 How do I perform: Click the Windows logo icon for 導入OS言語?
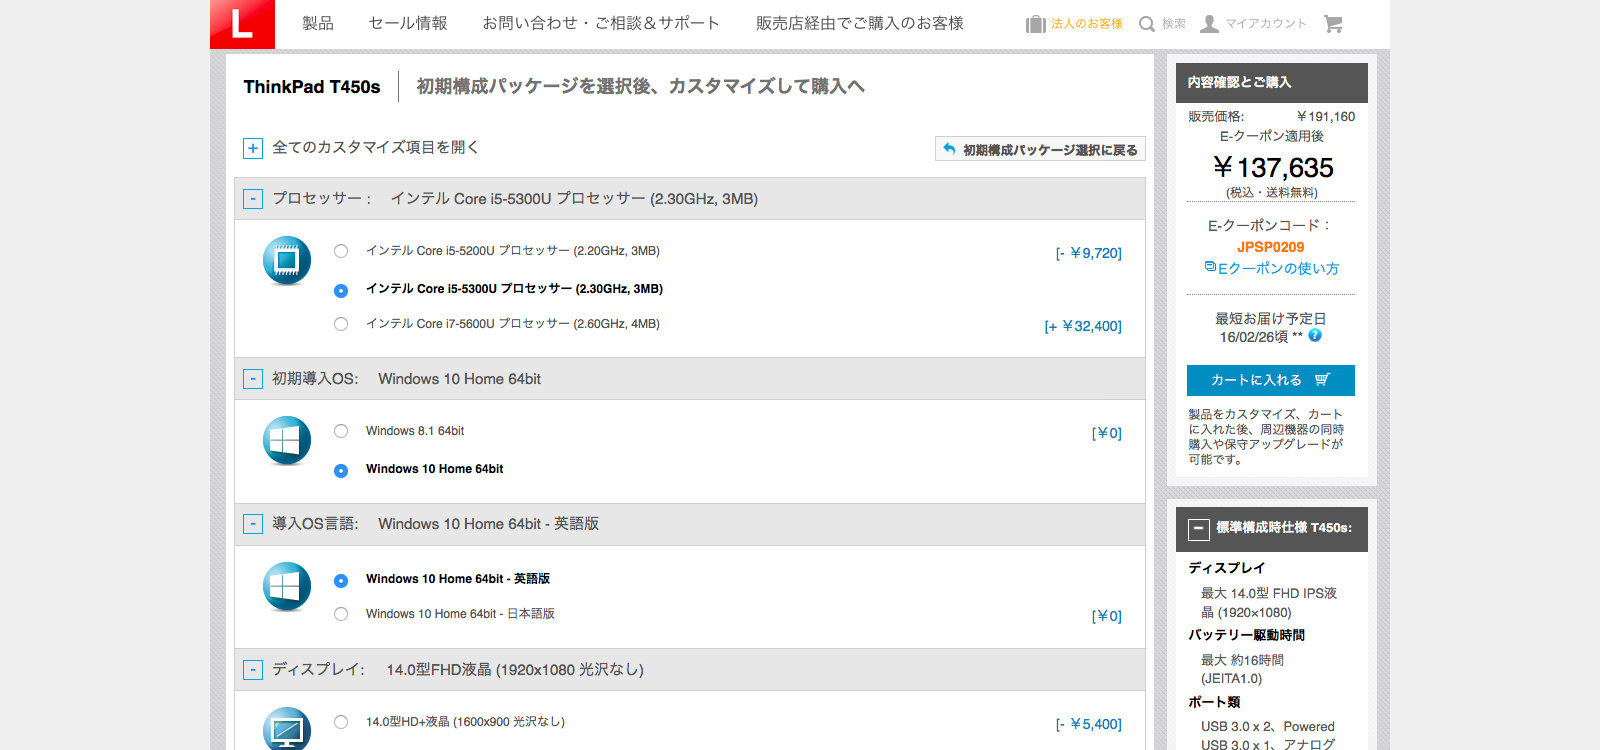287,586
